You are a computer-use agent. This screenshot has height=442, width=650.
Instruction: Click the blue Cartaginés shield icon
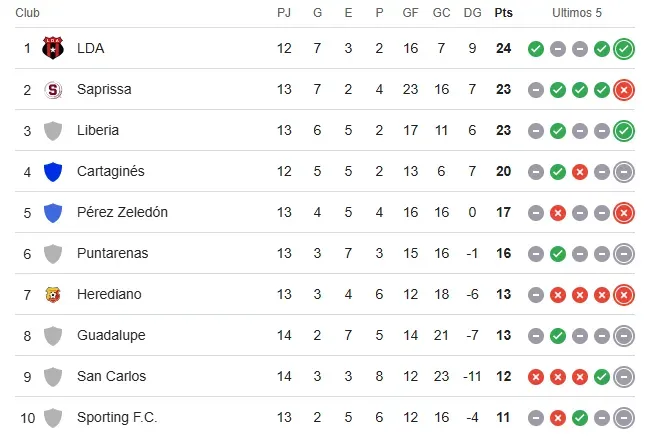click(x=53, y=171)
